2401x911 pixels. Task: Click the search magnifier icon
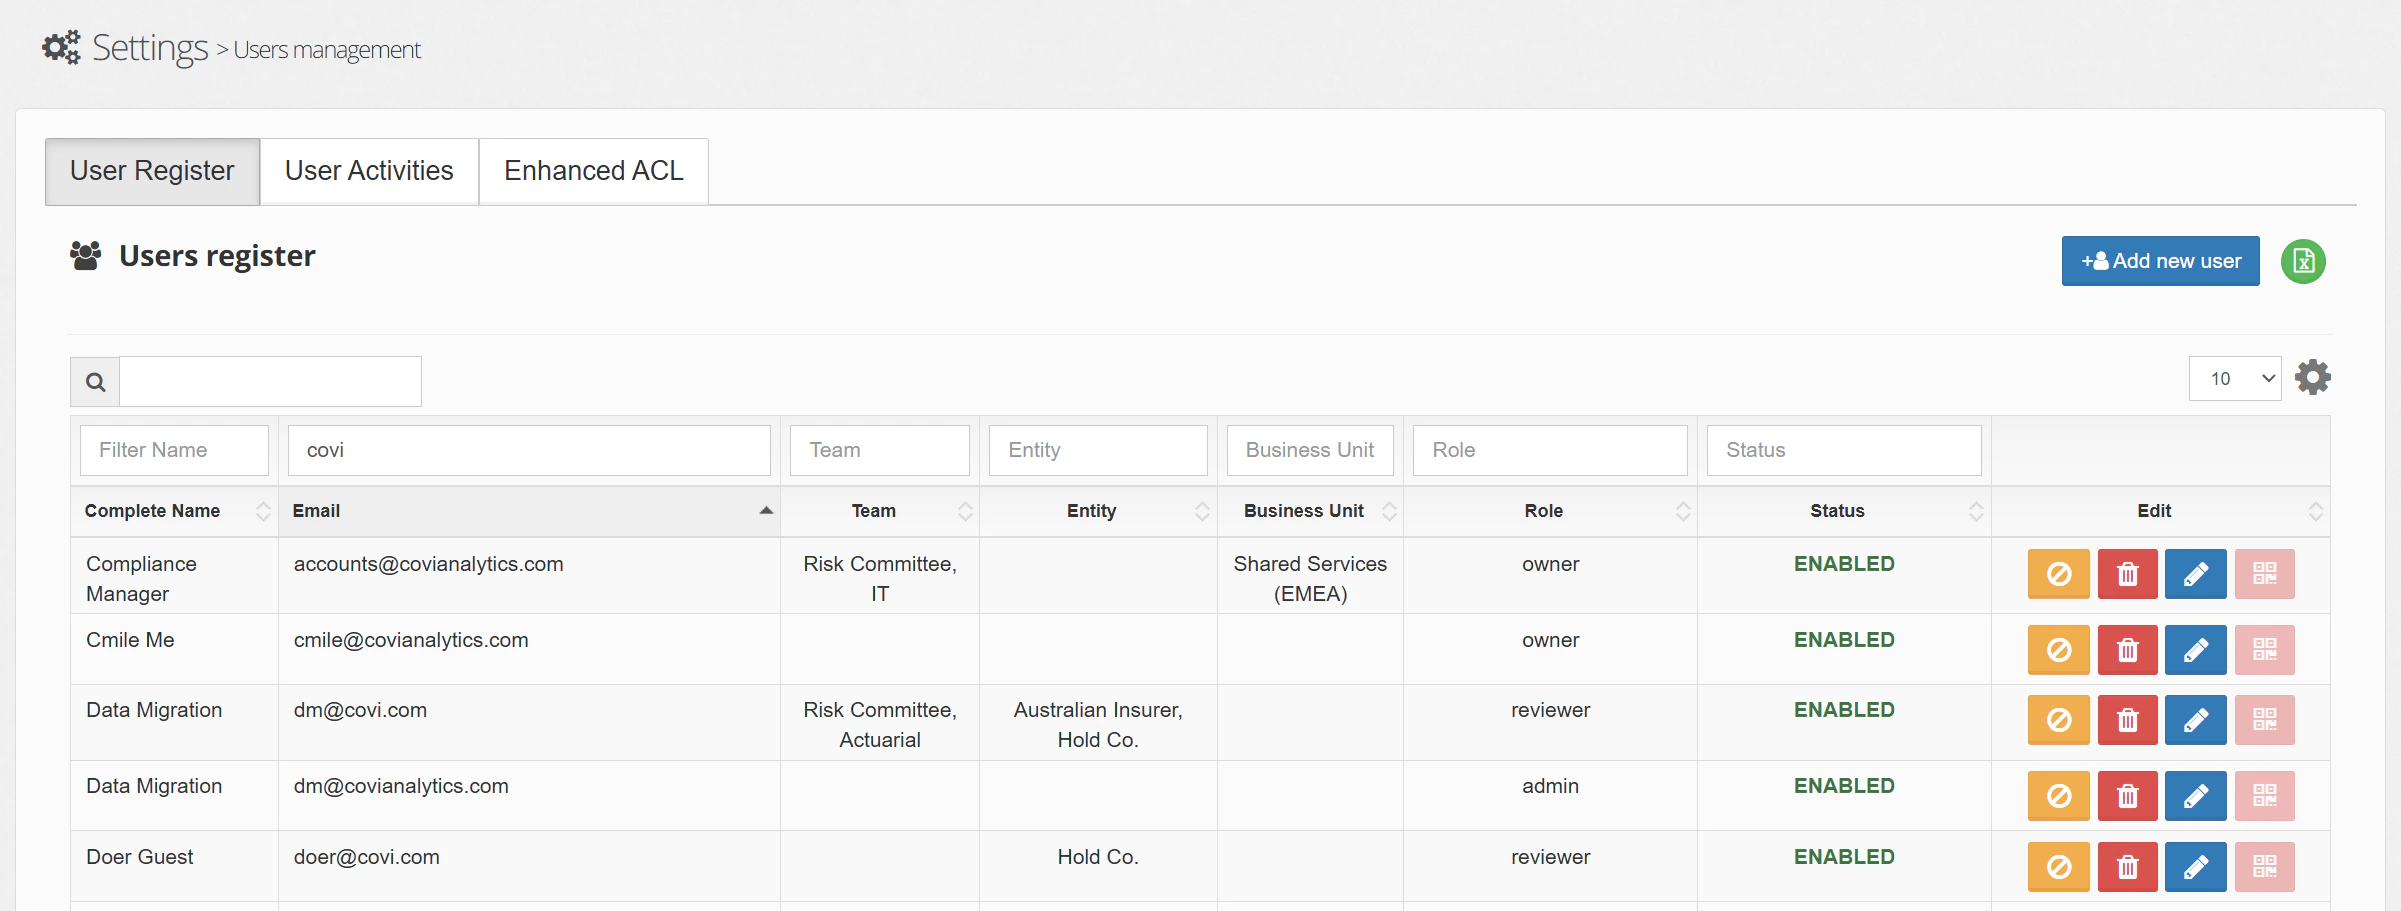pos(95,381)
